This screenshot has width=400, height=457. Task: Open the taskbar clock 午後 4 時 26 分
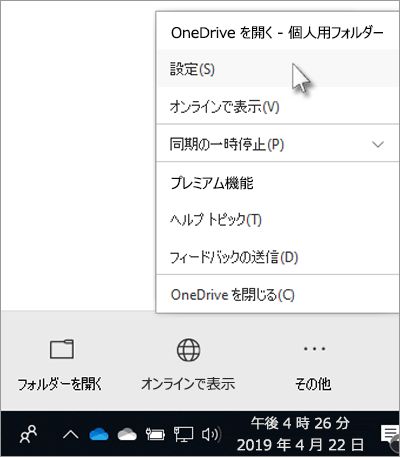point(300,423)
